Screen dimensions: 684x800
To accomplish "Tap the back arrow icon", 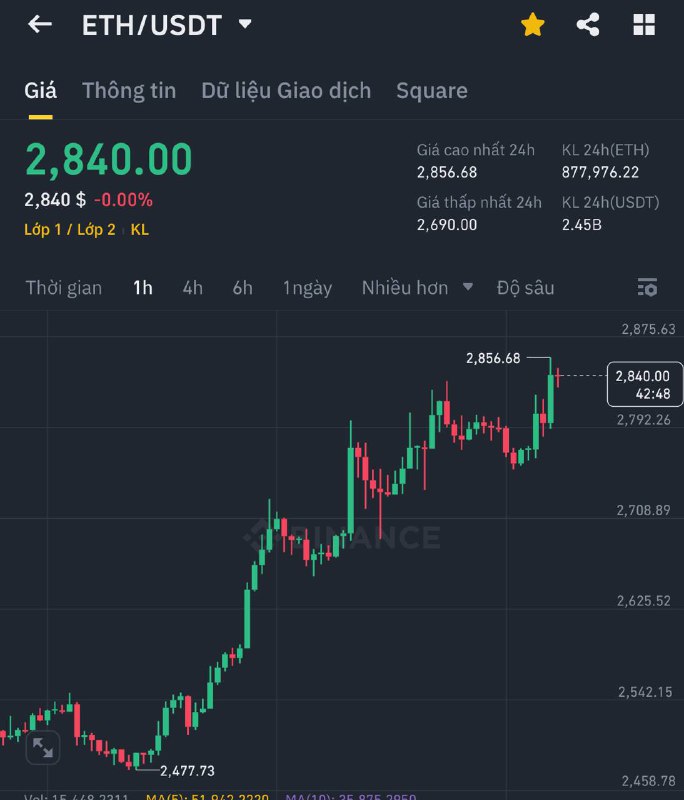I will (x=40, y=25).
